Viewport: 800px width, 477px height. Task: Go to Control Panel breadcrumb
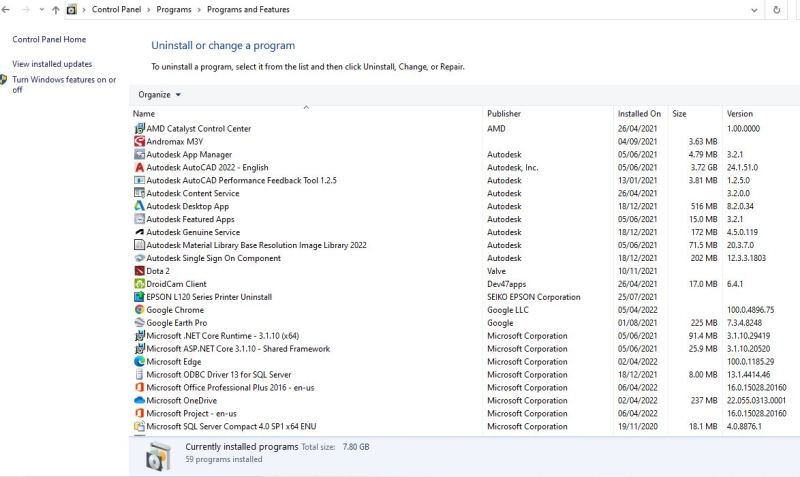(116, 10)
